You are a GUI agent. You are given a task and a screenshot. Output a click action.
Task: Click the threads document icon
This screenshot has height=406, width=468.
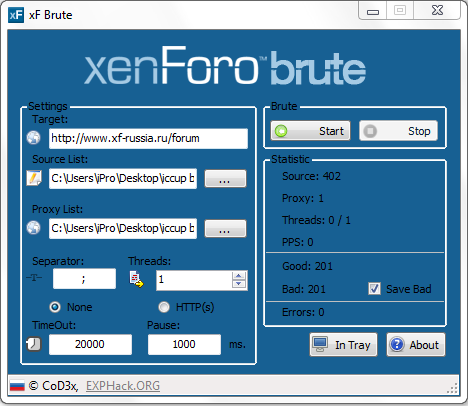pyautogui.click(x=136, y=279)
